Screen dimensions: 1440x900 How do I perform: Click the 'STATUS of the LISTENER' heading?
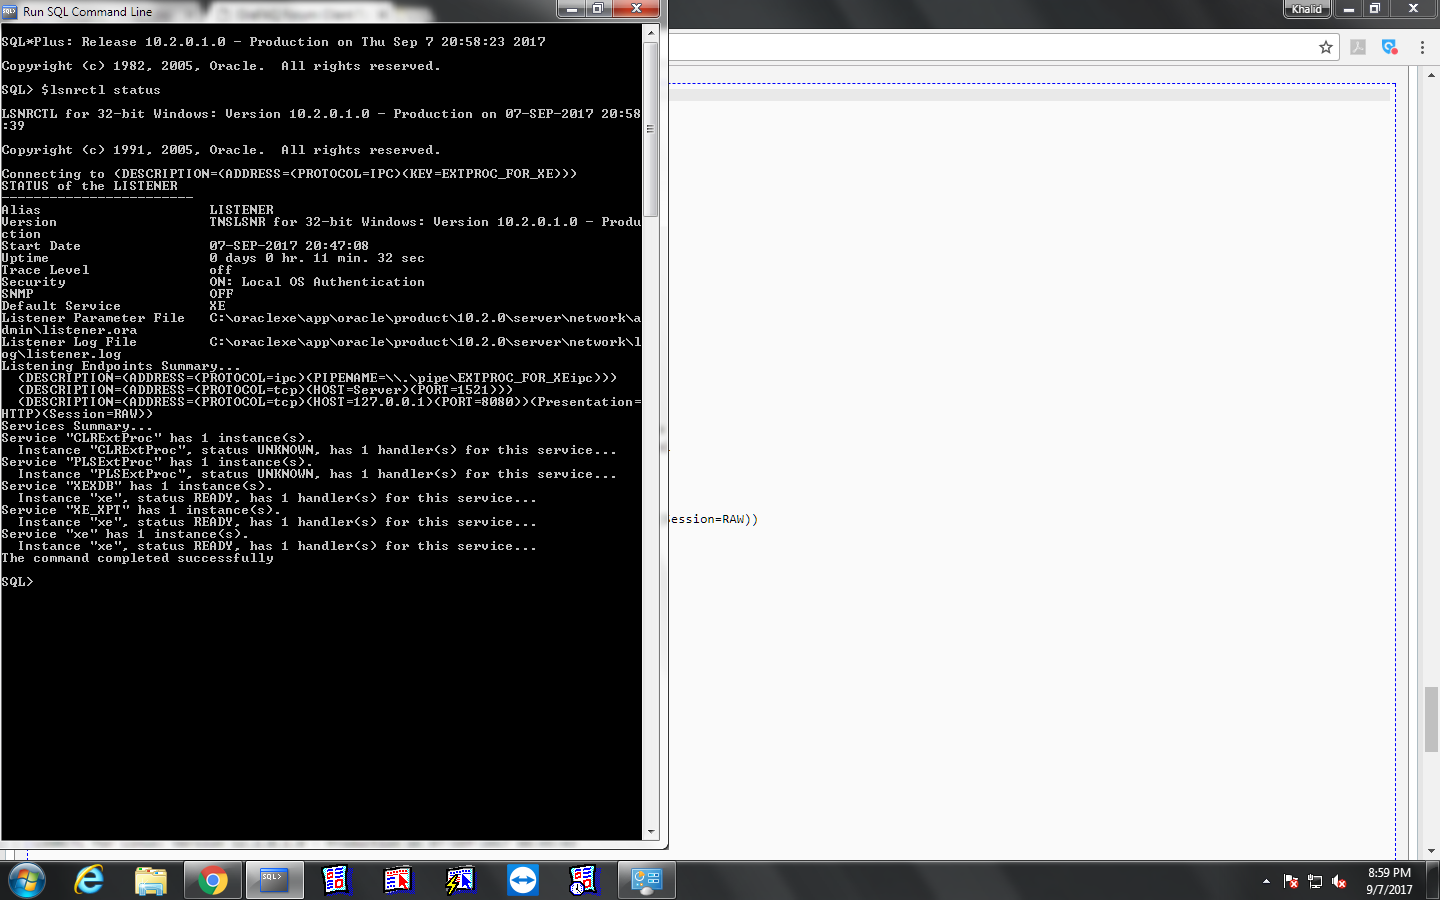pyautogui.click(x=89, y=186)
